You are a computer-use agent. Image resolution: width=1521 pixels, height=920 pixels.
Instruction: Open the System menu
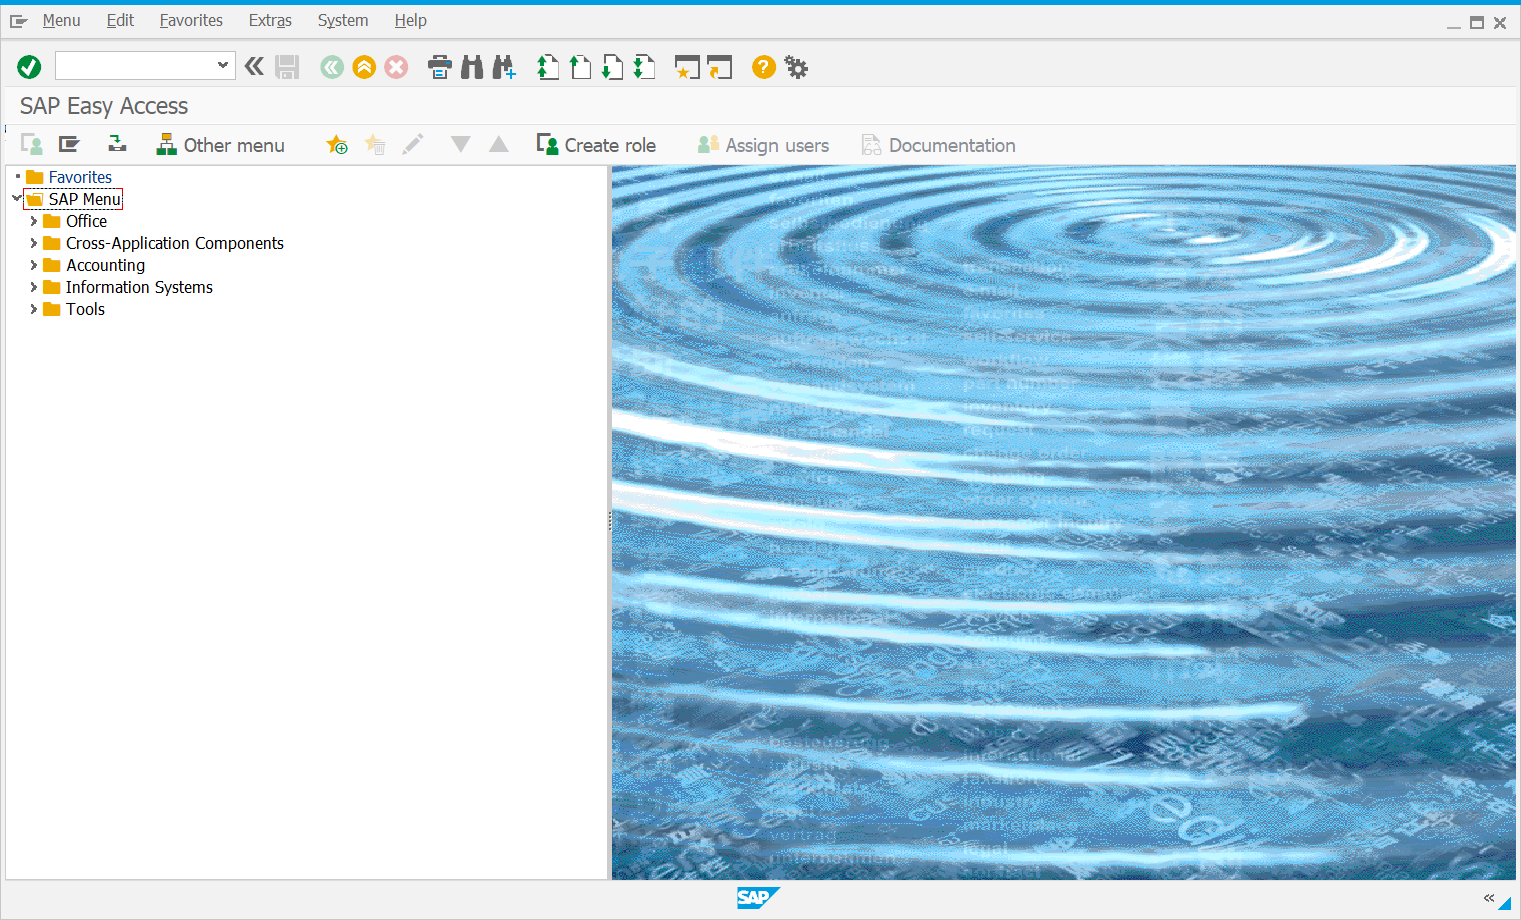(342, 20)
